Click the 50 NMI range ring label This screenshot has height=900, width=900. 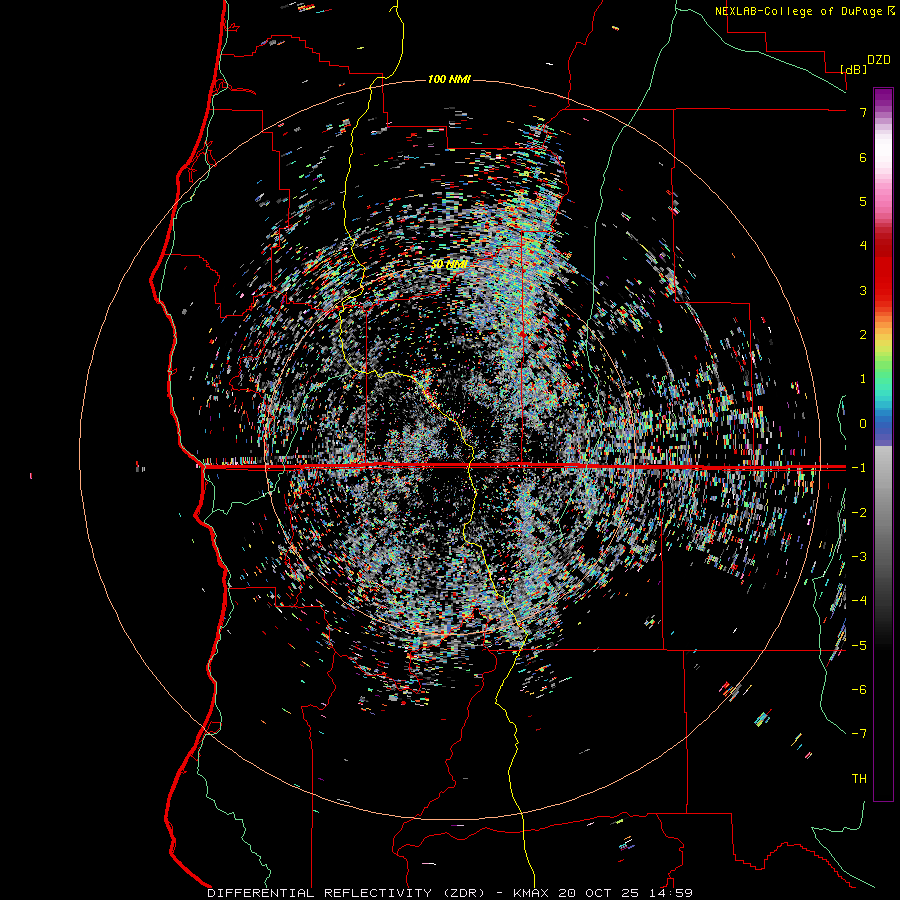coord(449,264)
